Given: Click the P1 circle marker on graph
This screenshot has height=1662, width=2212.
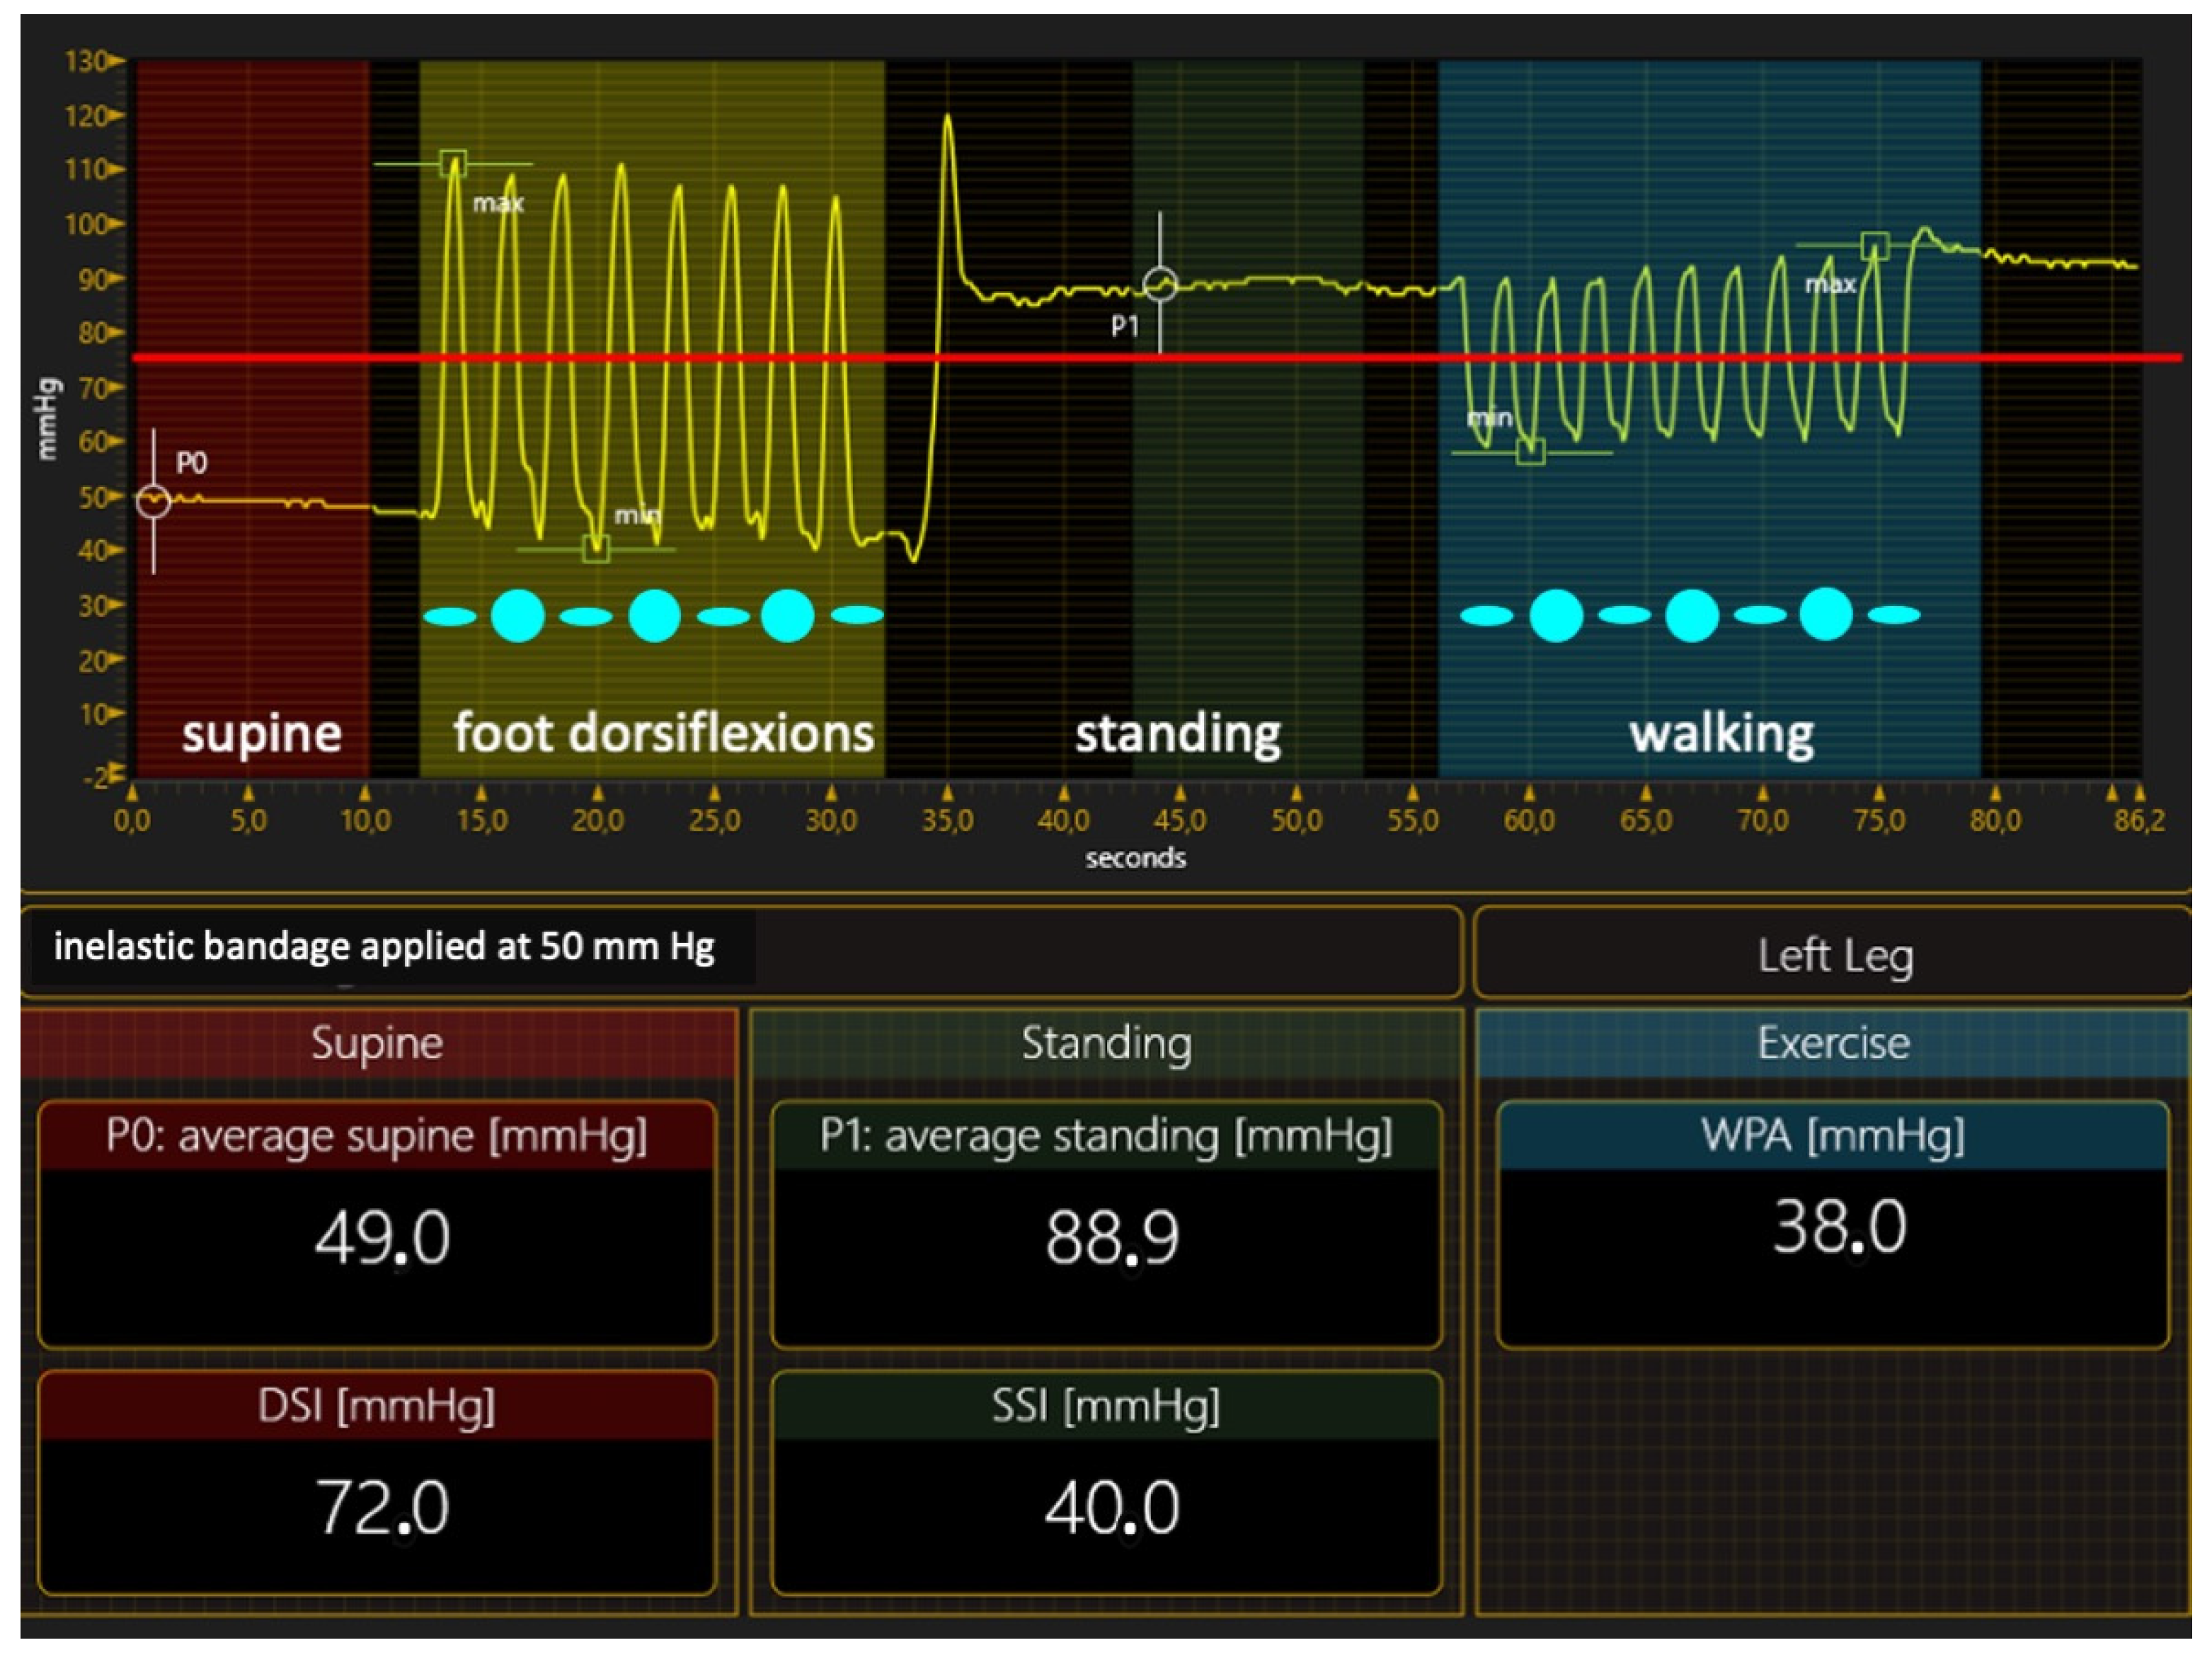Looking at the screenshot, I should (x=1160, y=285).
